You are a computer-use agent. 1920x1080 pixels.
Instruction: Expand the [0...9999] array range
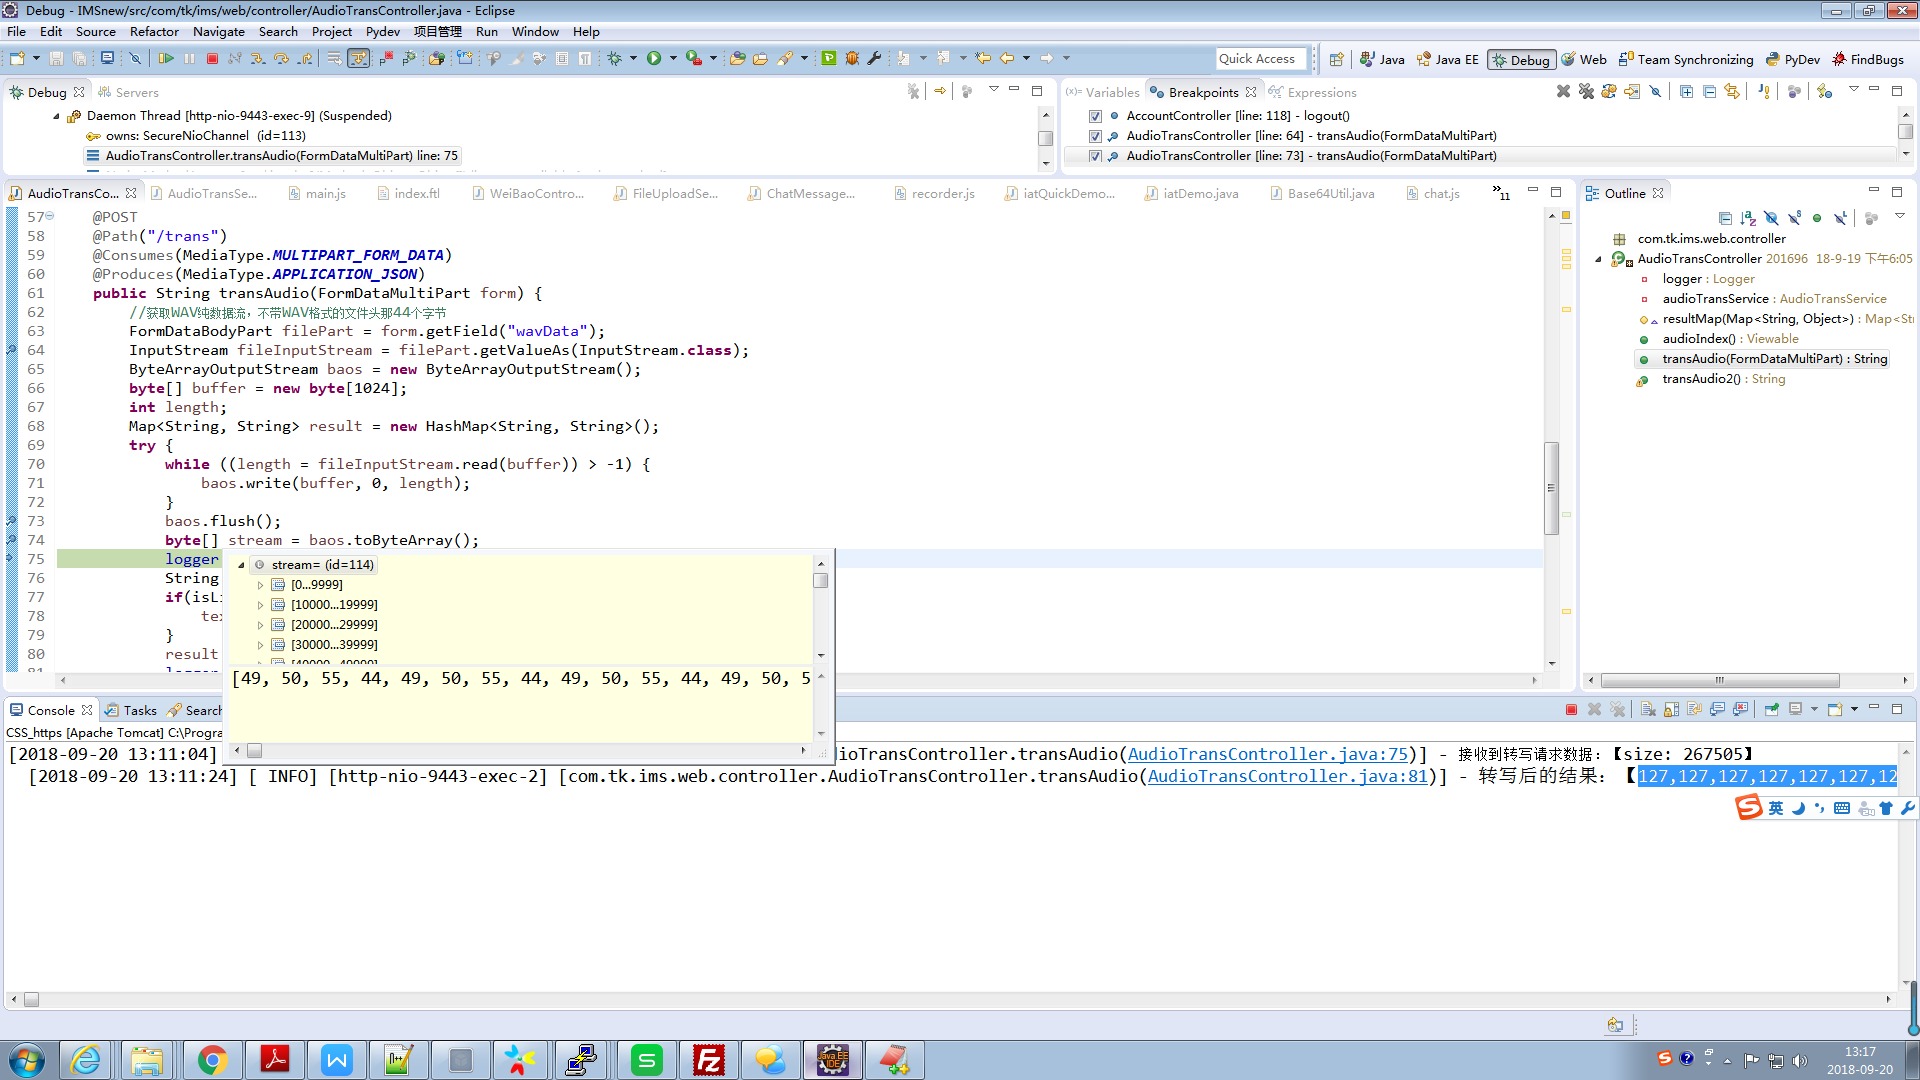(261, 585)
